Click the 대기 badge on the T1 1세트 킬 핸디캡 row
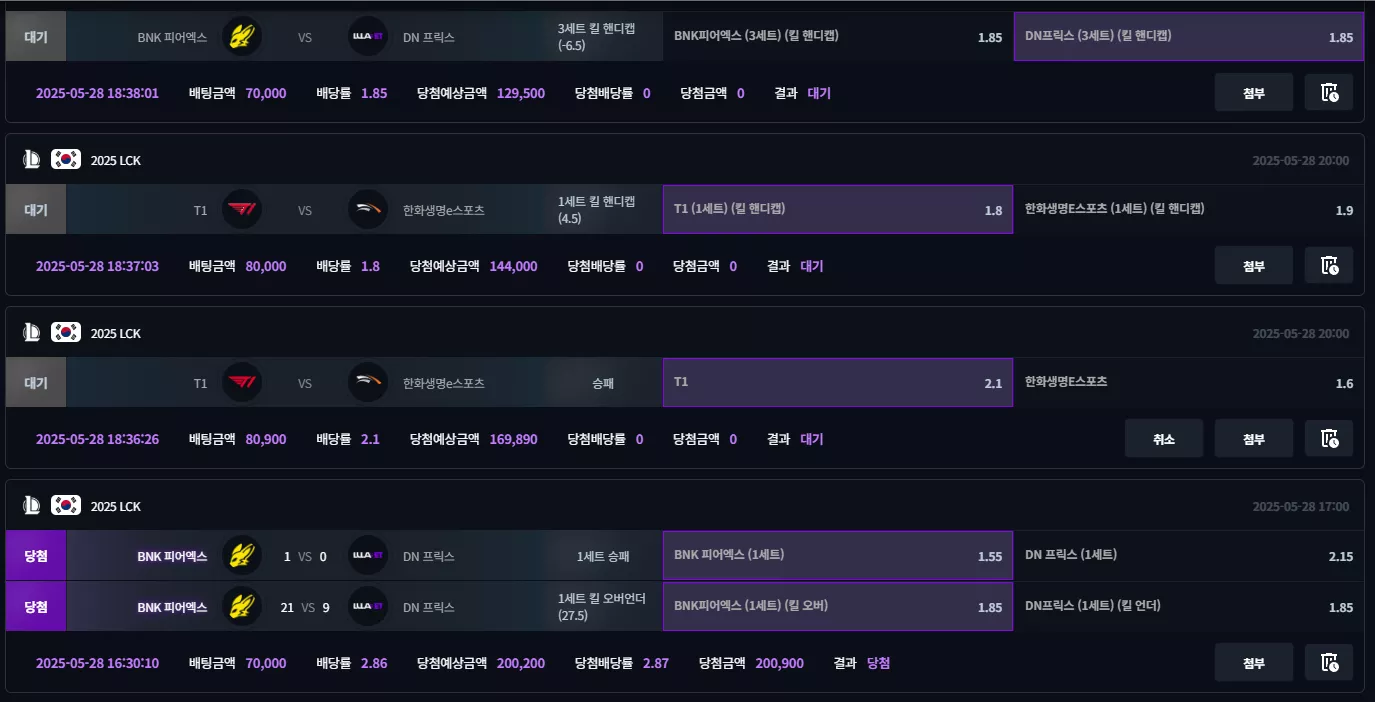This screenshot has height=702, width=1375. click(x=36, y=209)
